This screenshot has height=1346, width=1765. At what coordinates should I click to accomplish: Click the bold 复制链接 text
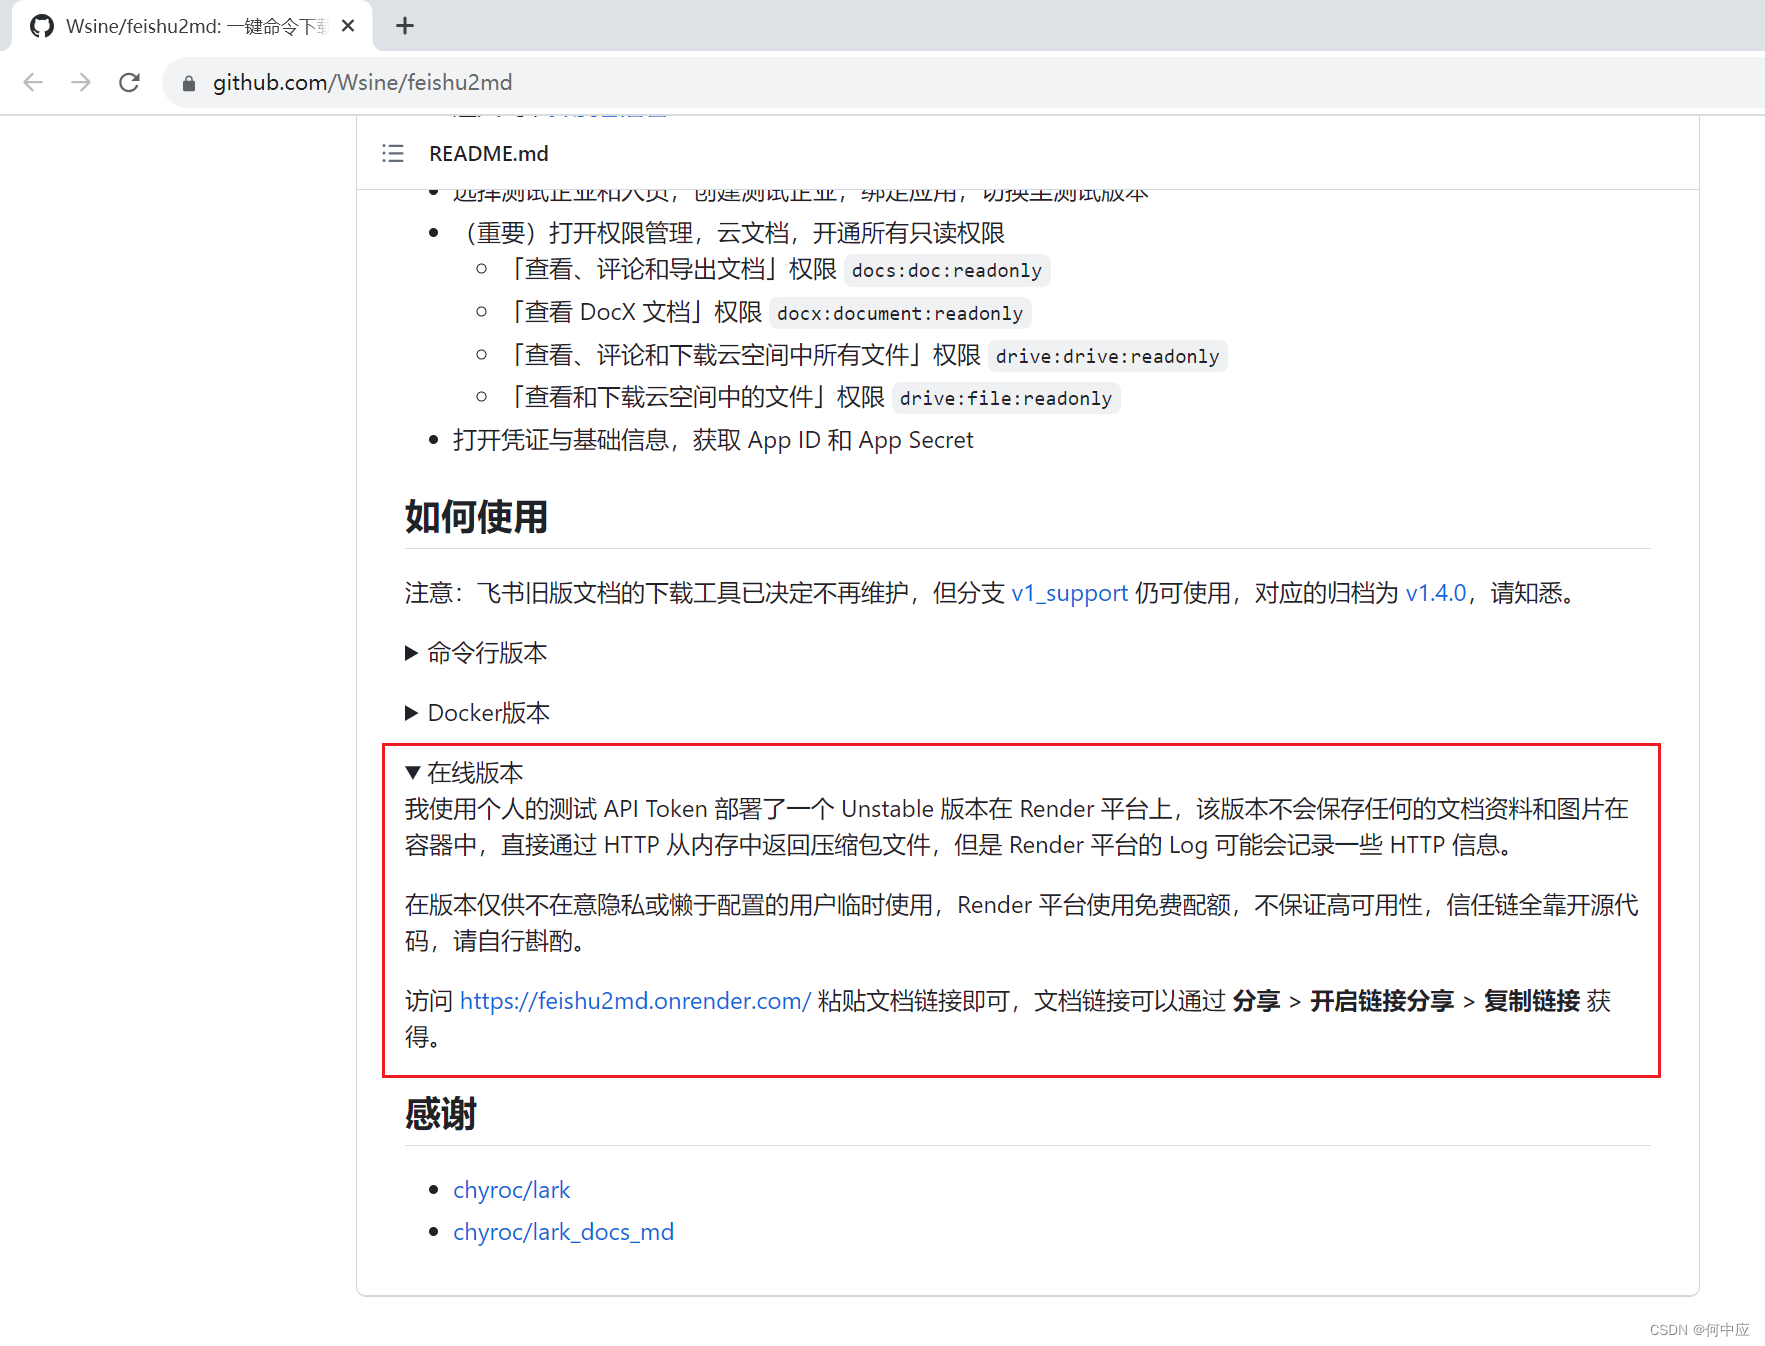point(1531,1001)
